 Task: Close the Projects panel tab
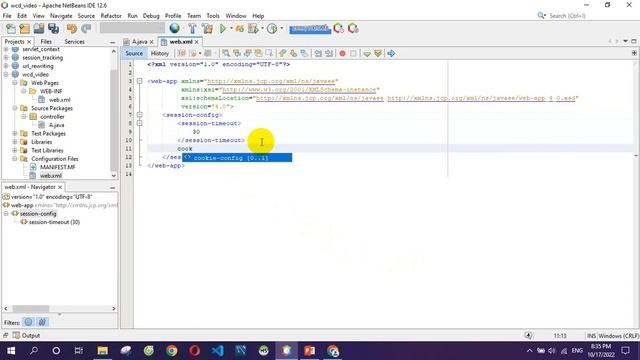29,42
